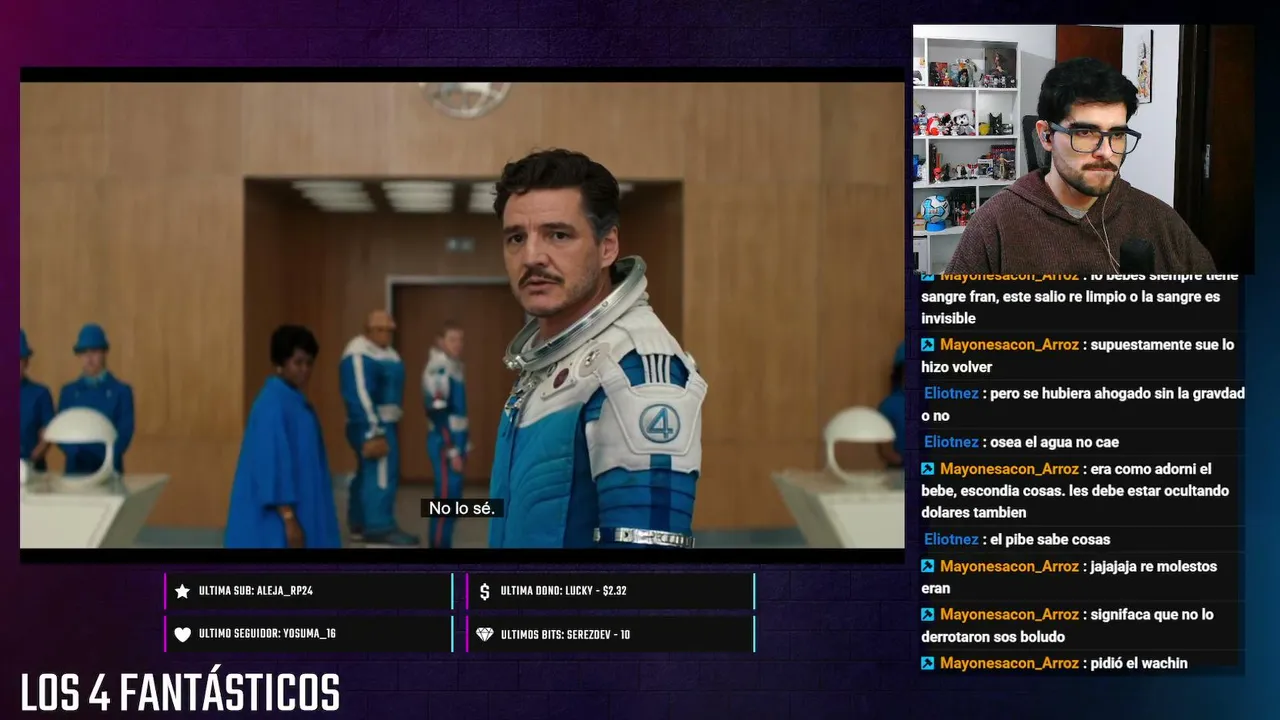Screen dimensions: 1280x720
Task: Click the "No lo sé." subtitle
Action: pos(462,508)
